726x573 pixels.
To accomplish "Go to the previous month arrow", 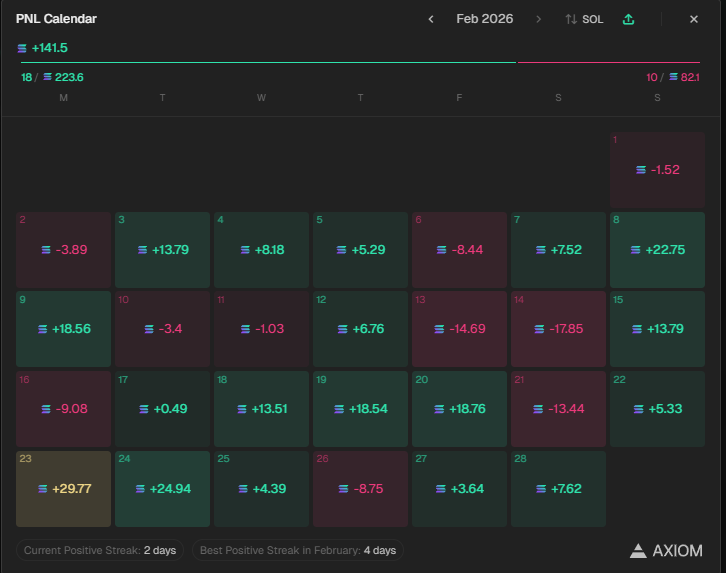I will pyautogui.click(x=431, y=19).
